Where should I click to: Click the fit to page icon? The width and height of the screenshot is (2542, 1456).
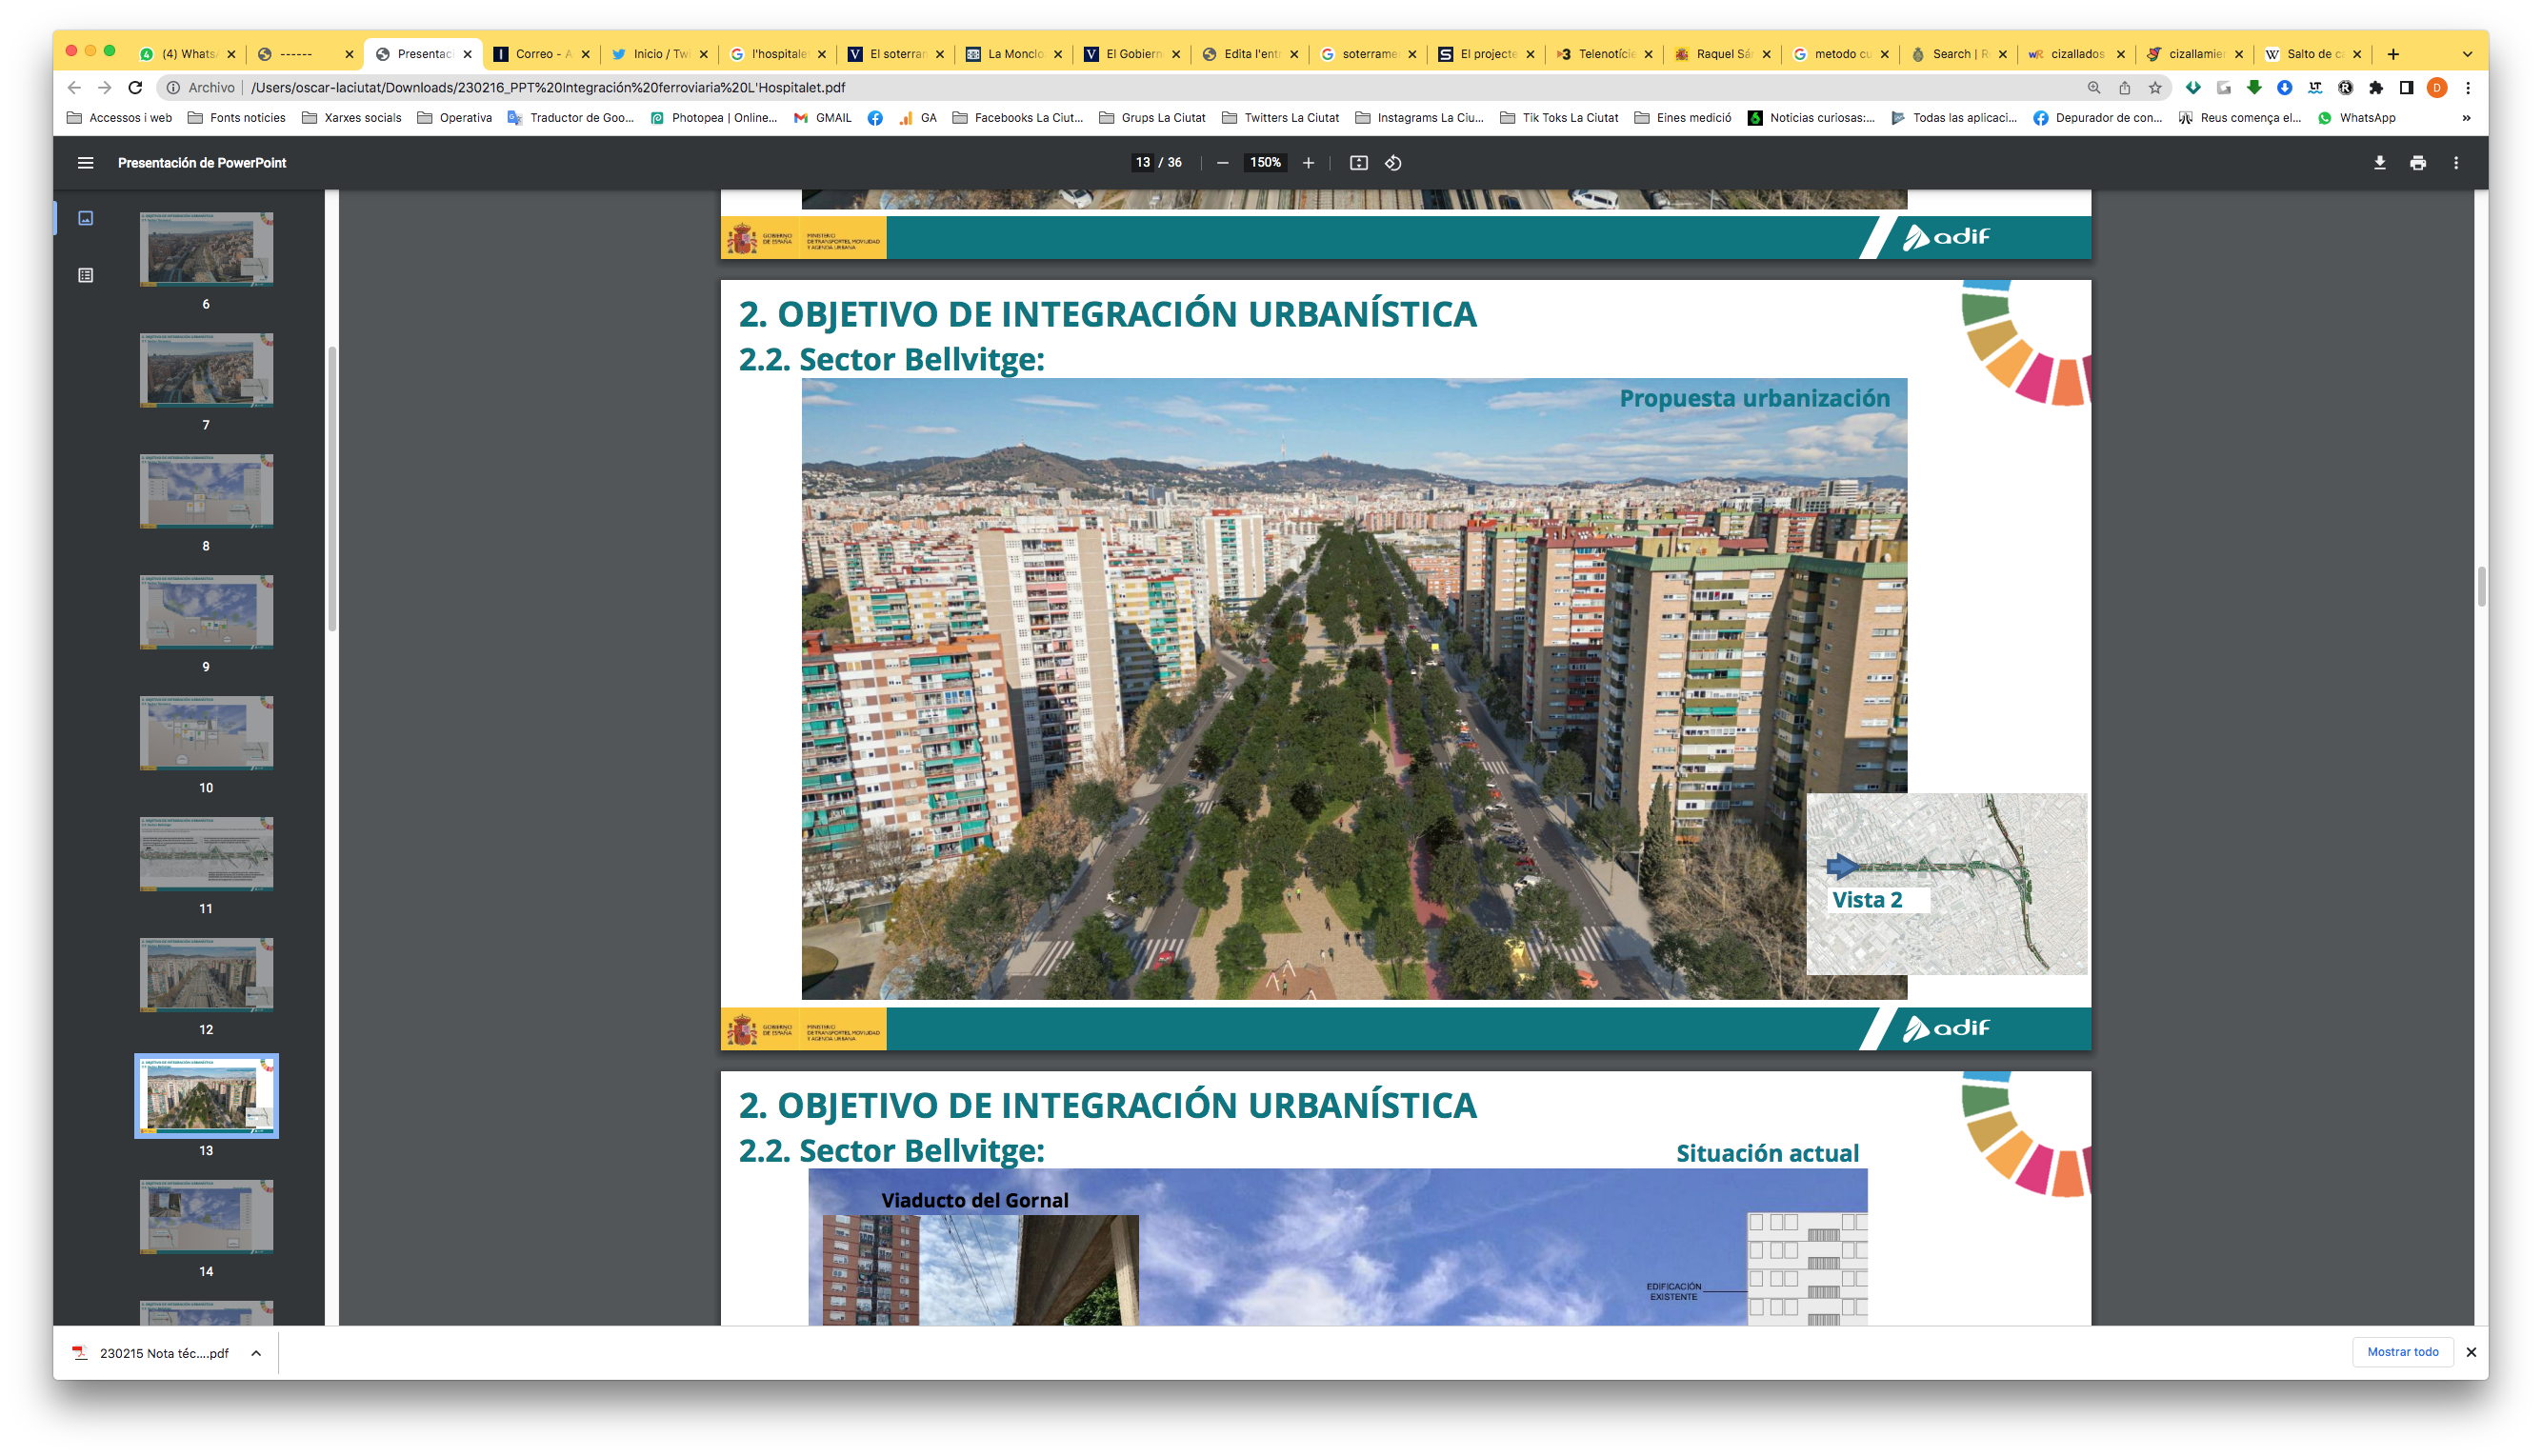[1358, 163]
